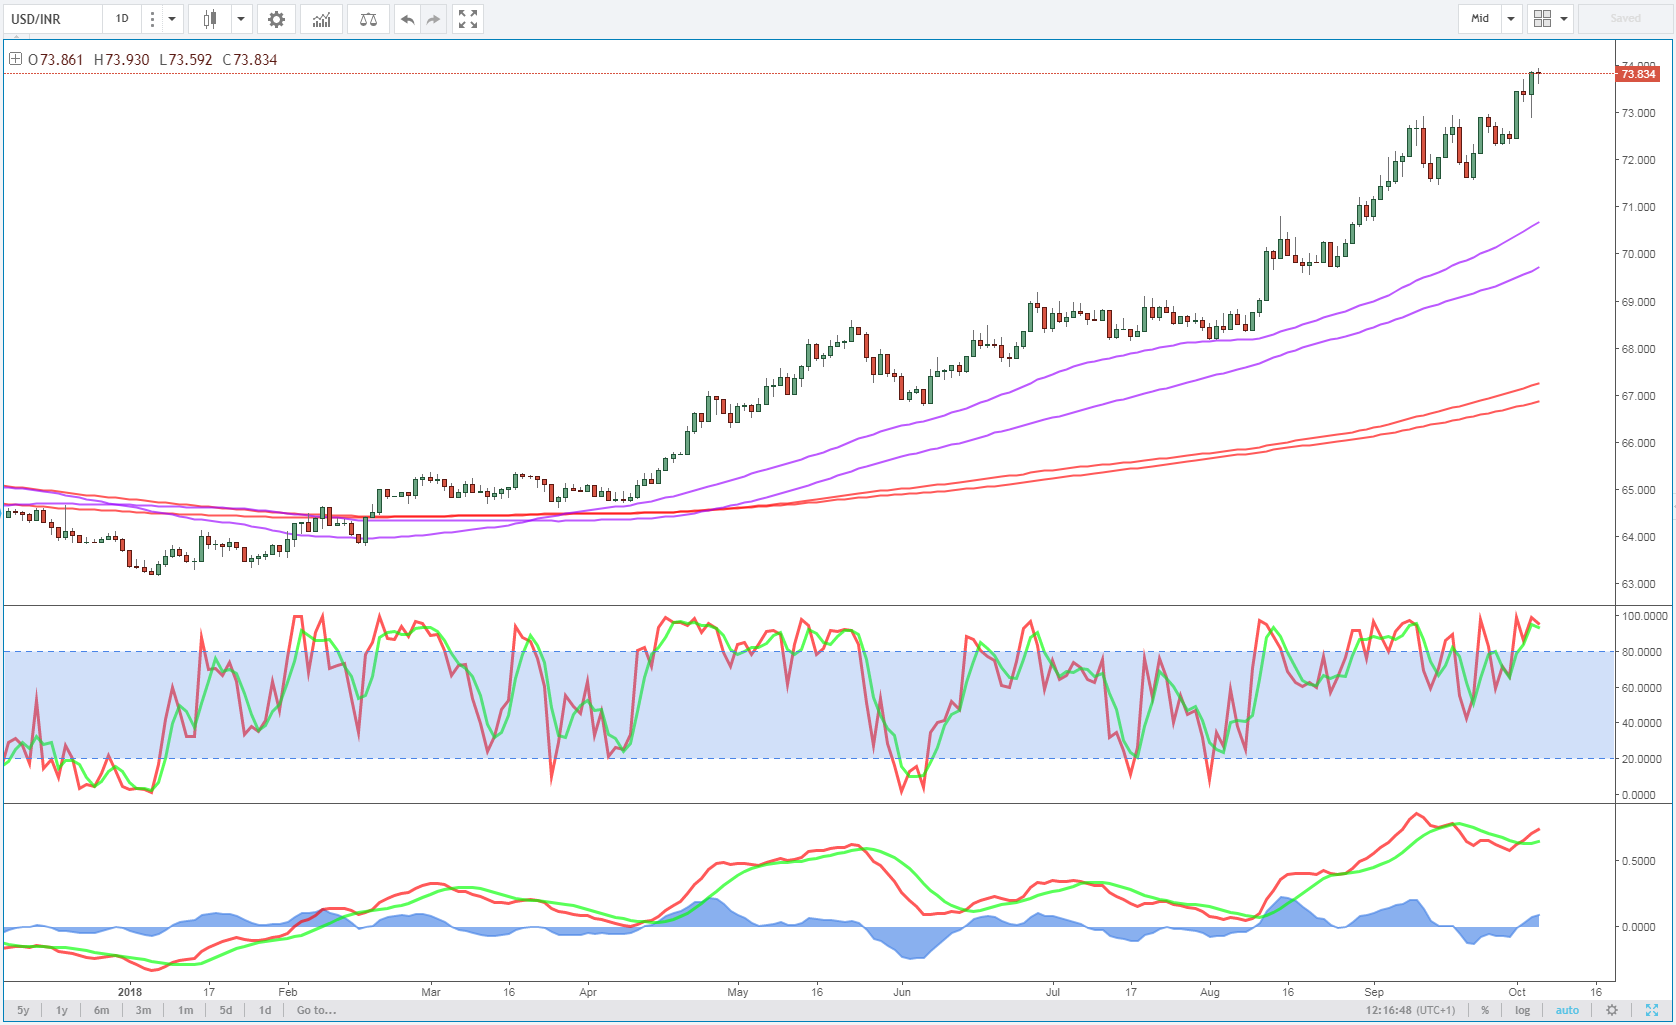Click the Saved button
Screen dimensions: 1676x1025
click(x=1625, y=19)
